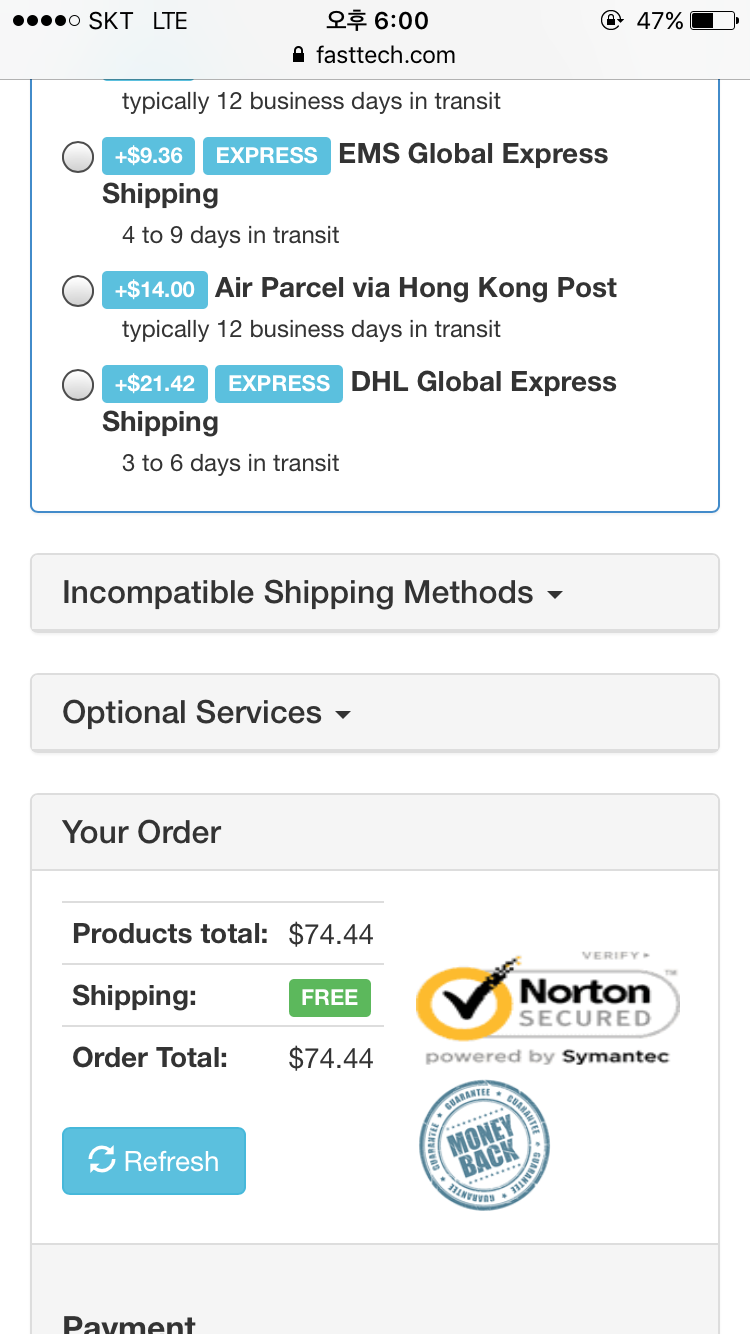The width and height of the screenshot is (750, 1334).
Task: Click the EXPRESS tag beside DHL shipping
Action: [x=279, y=384]
